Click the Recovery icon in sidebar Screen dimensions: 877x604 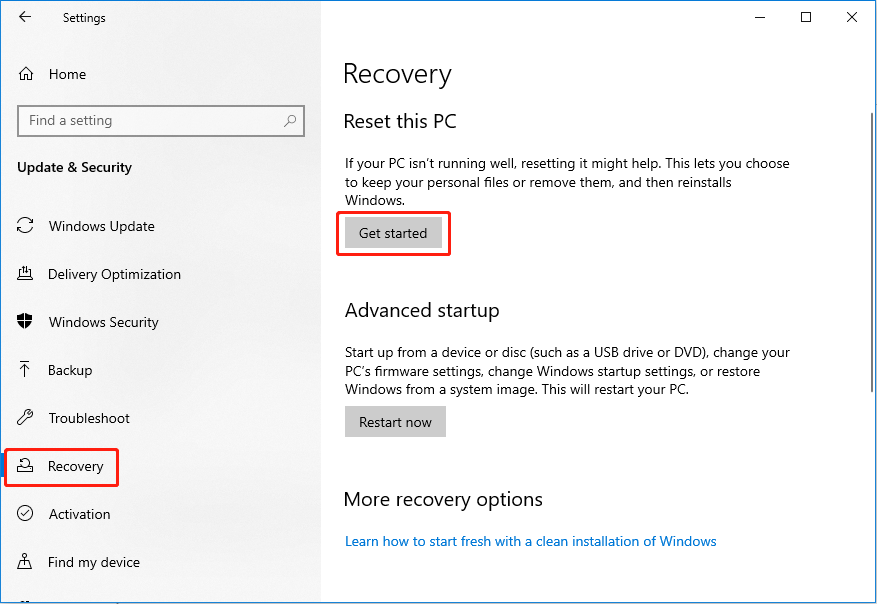coord(26,466)
